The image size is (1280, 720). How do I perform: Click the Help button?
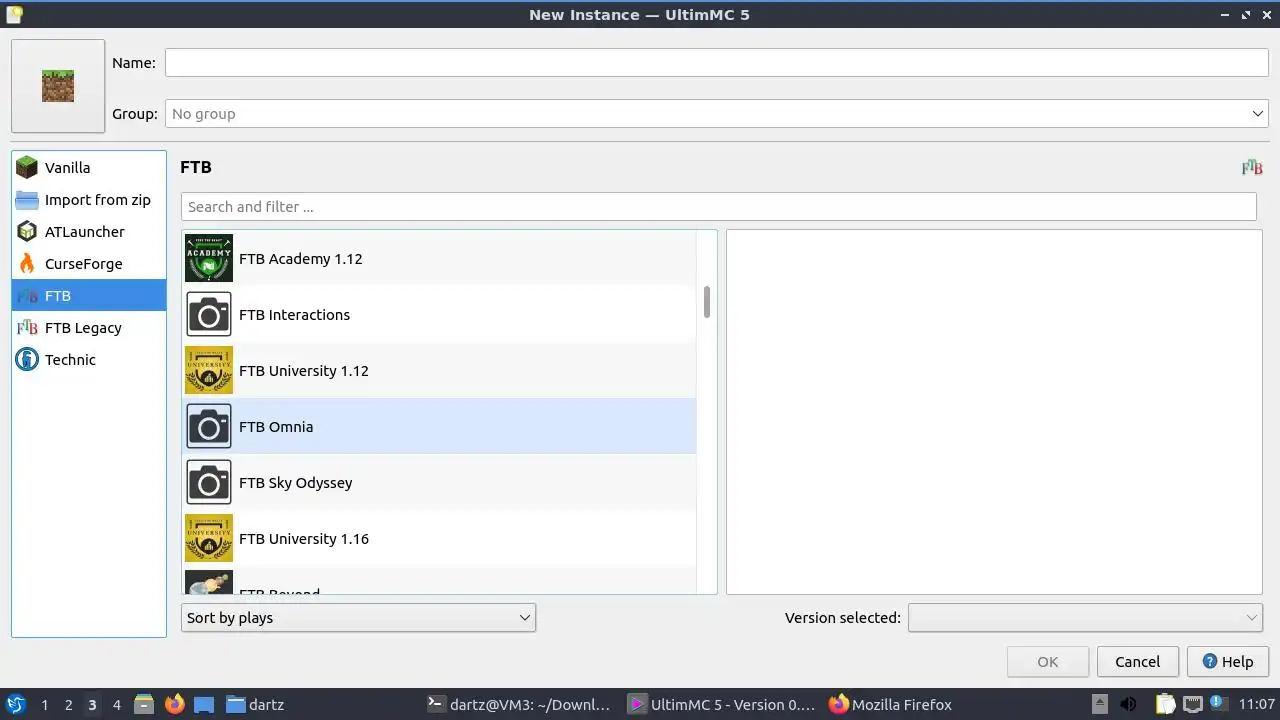click(x=1227, y=662)
